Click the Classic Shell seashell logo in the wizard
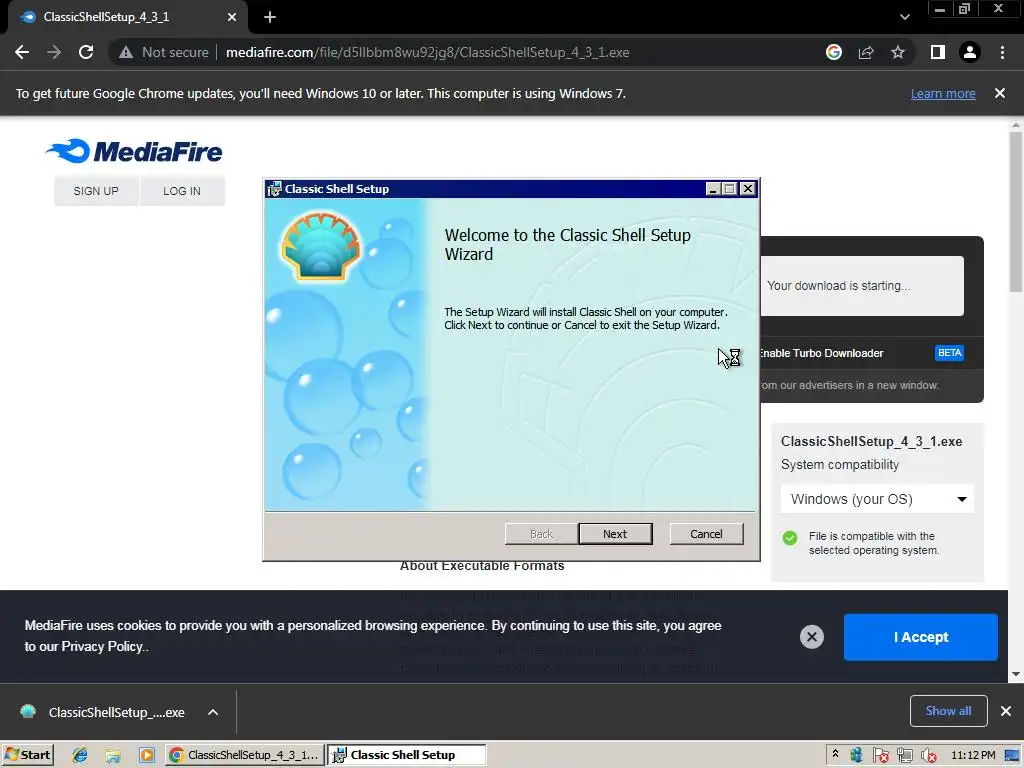 click(321, 246)
